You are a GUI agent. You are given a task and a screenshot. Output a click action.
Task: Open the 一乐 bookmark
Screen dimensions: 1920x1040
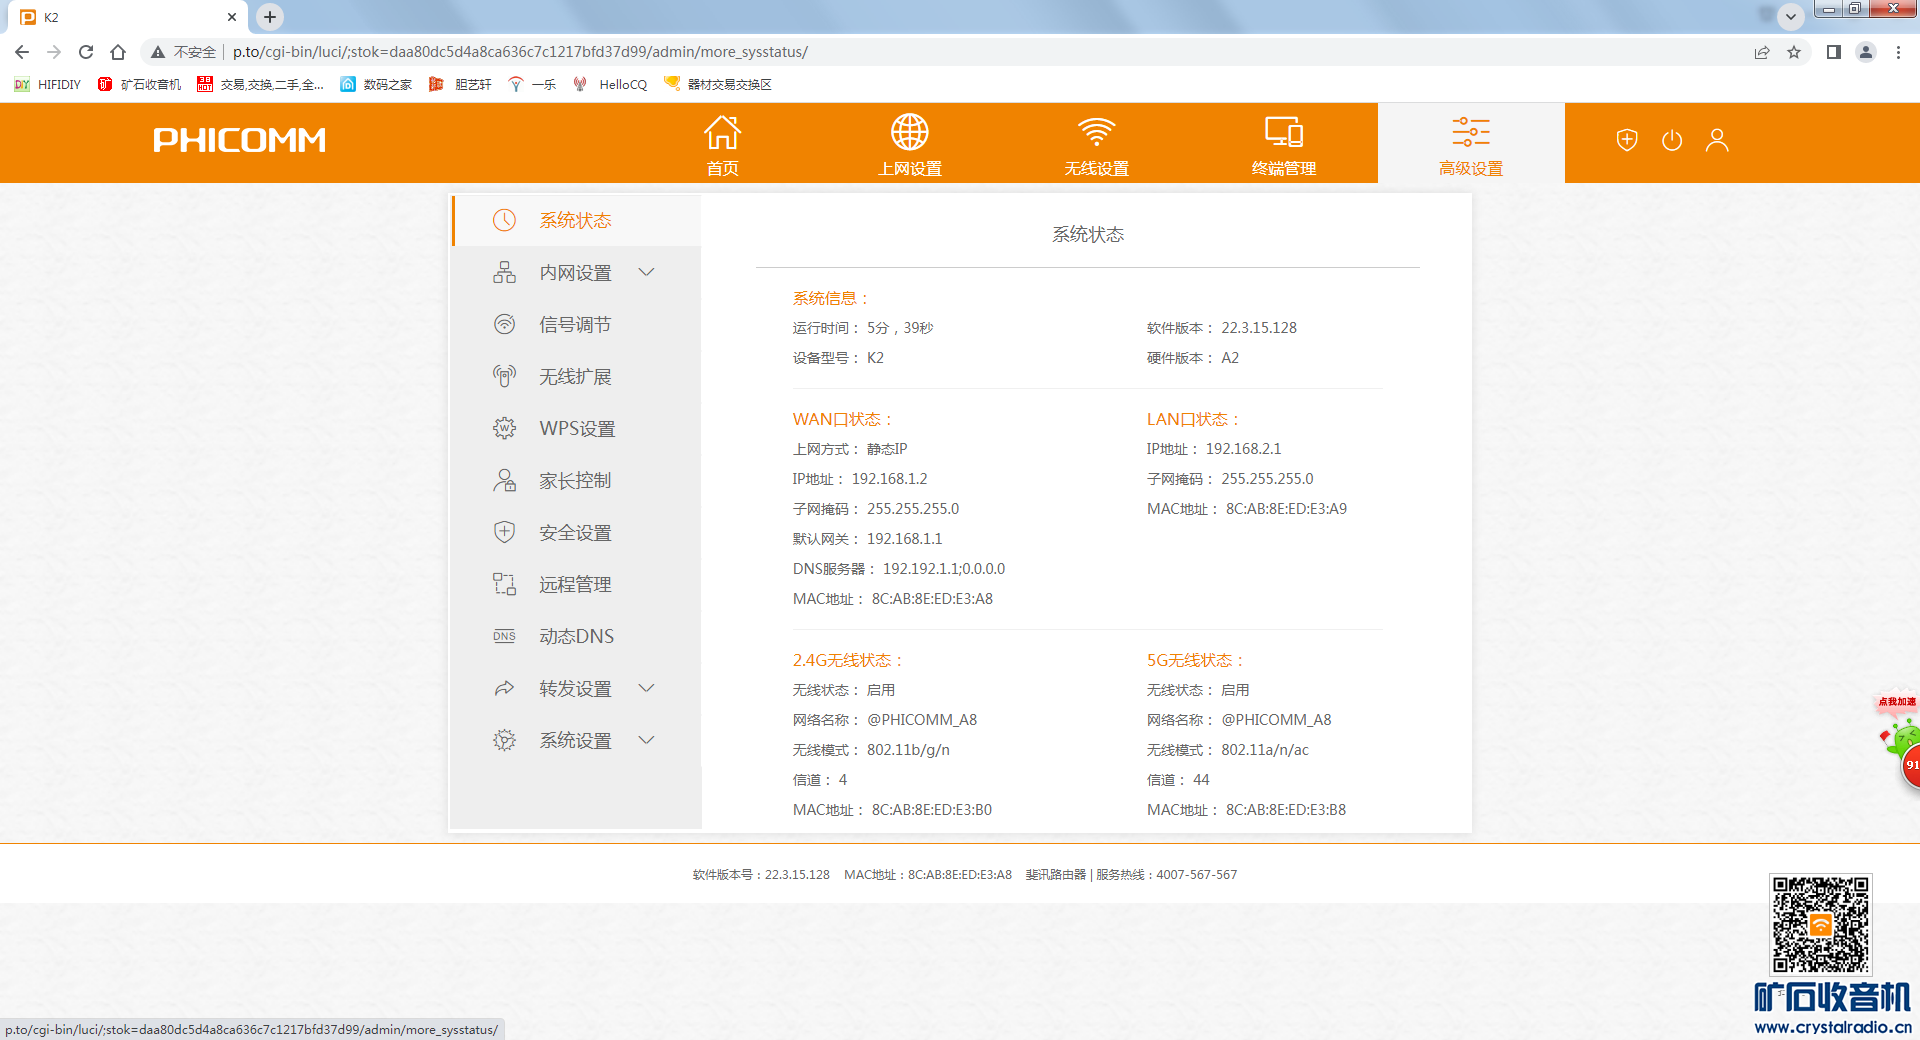(x=532, y=84)
